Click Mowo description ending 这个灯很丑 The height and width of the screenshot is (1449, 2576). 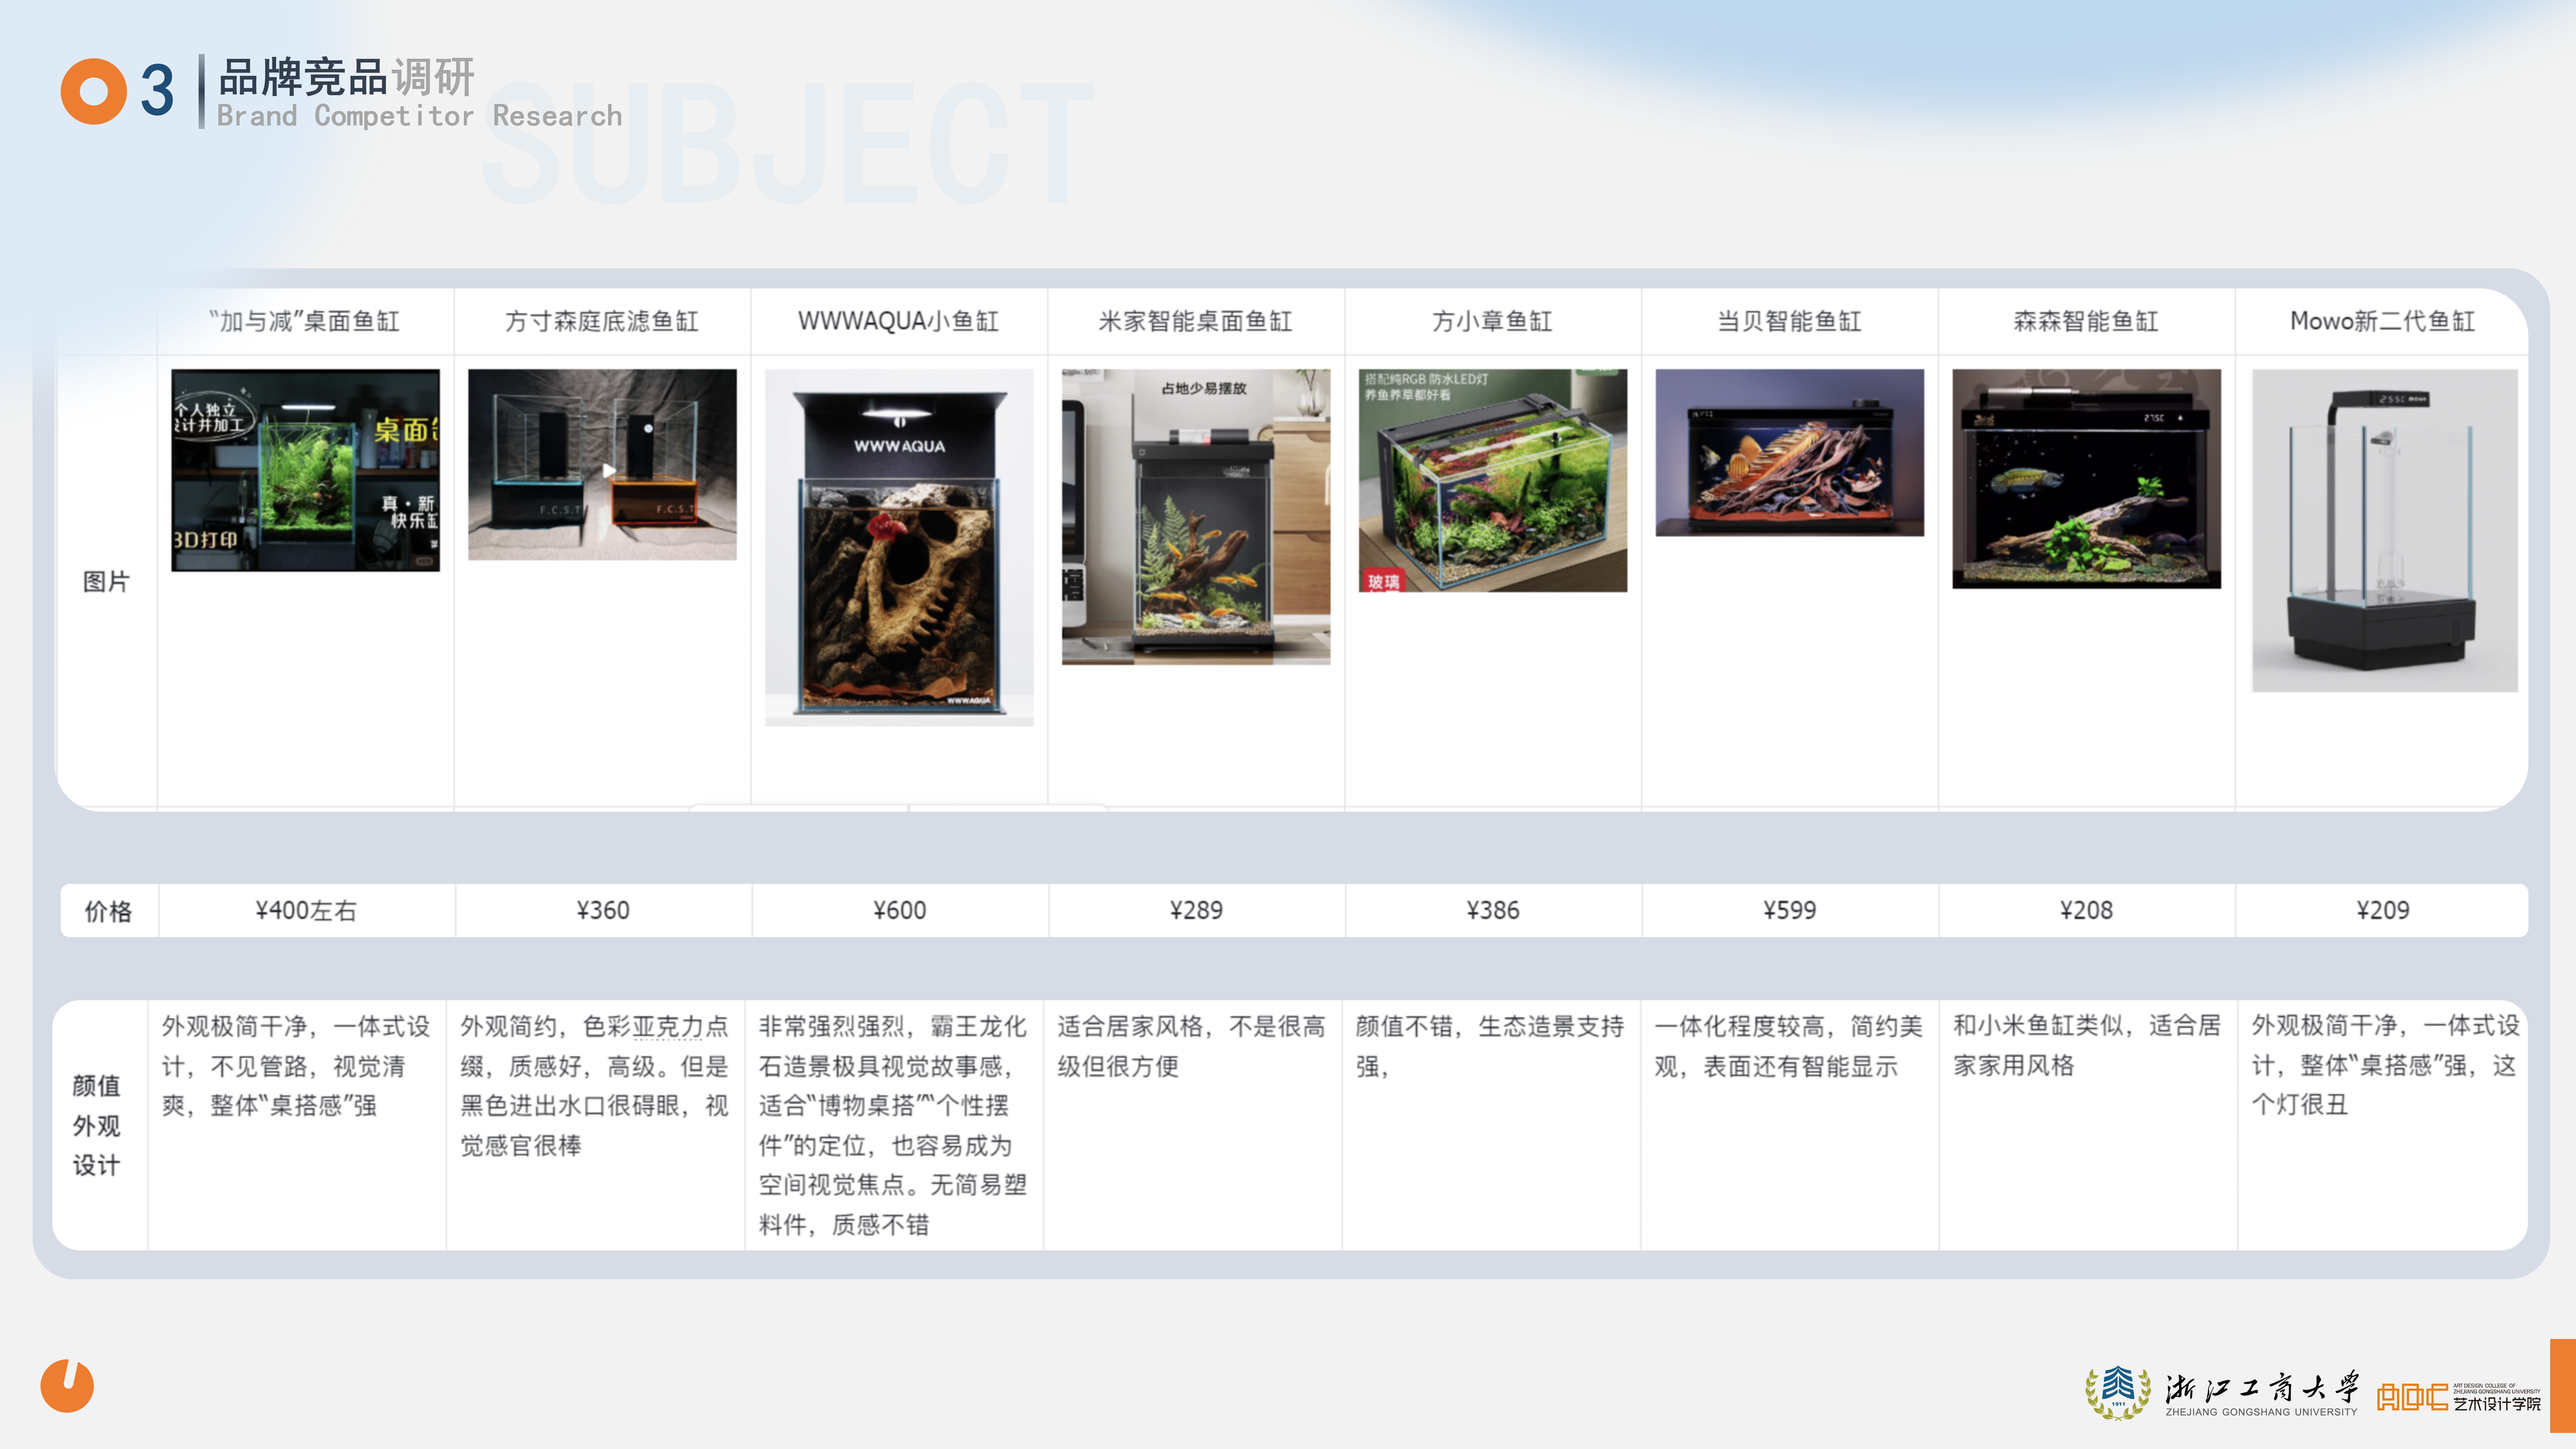click(2385, 1066)
